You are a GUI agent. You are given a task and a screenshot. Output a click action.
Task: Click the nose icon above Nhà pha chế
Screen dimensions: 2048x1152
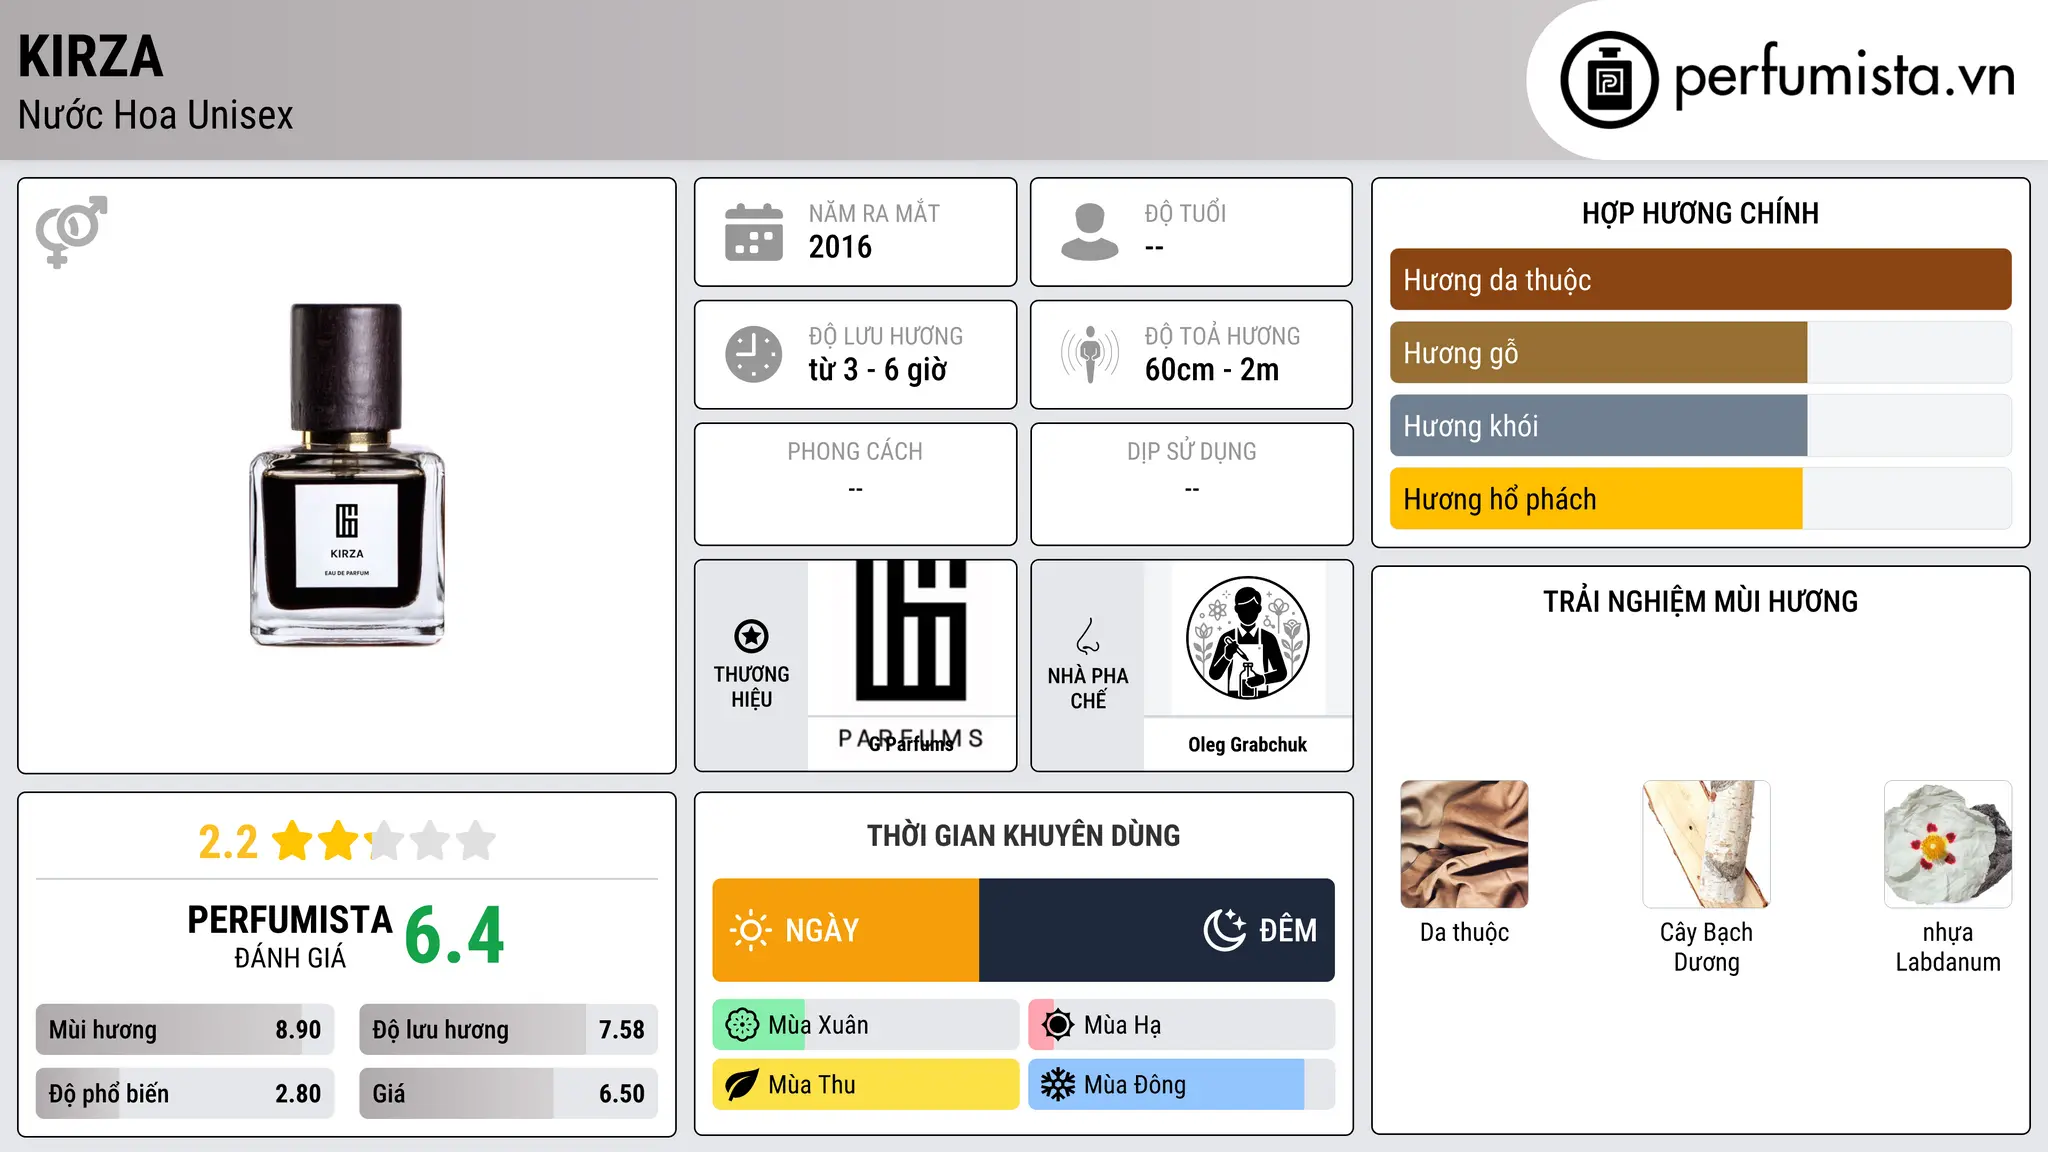[1088, 636]
